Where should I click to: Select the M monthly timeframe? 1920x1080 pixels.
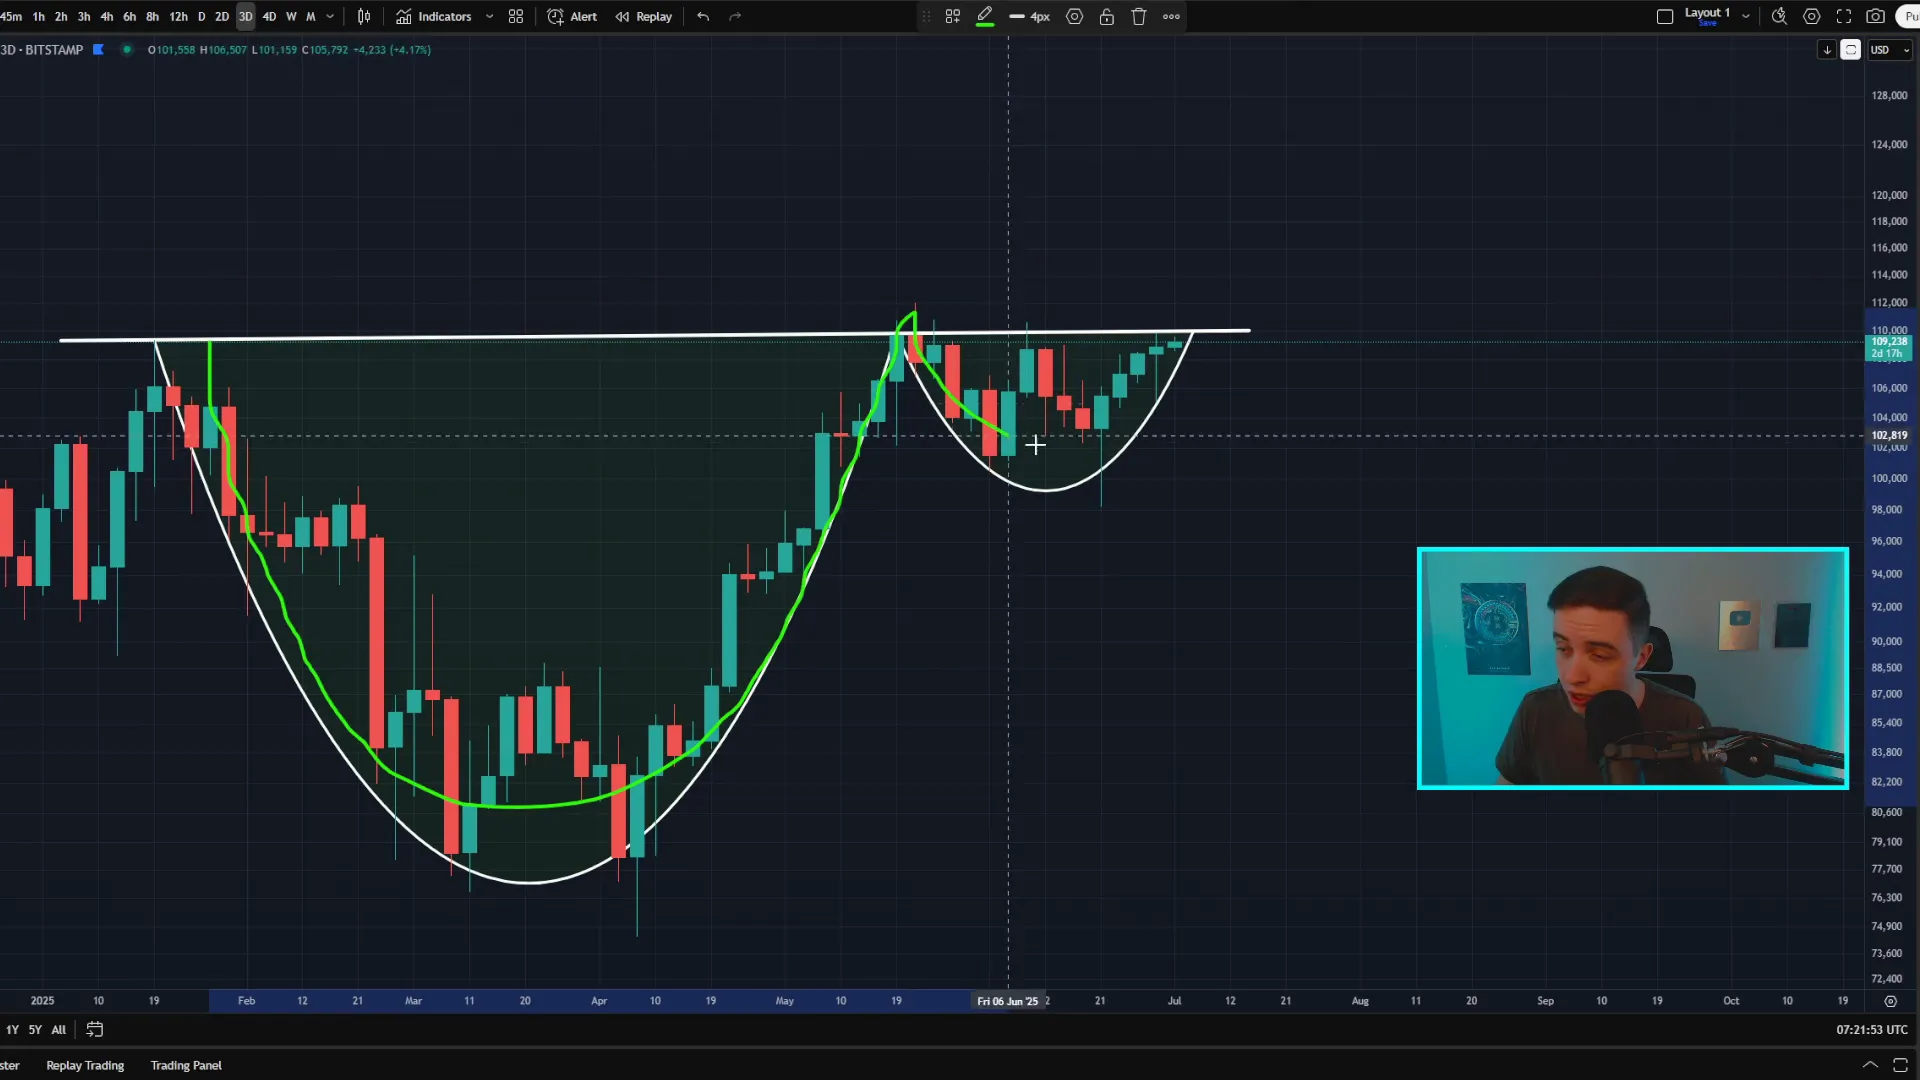tap(310, 17)
